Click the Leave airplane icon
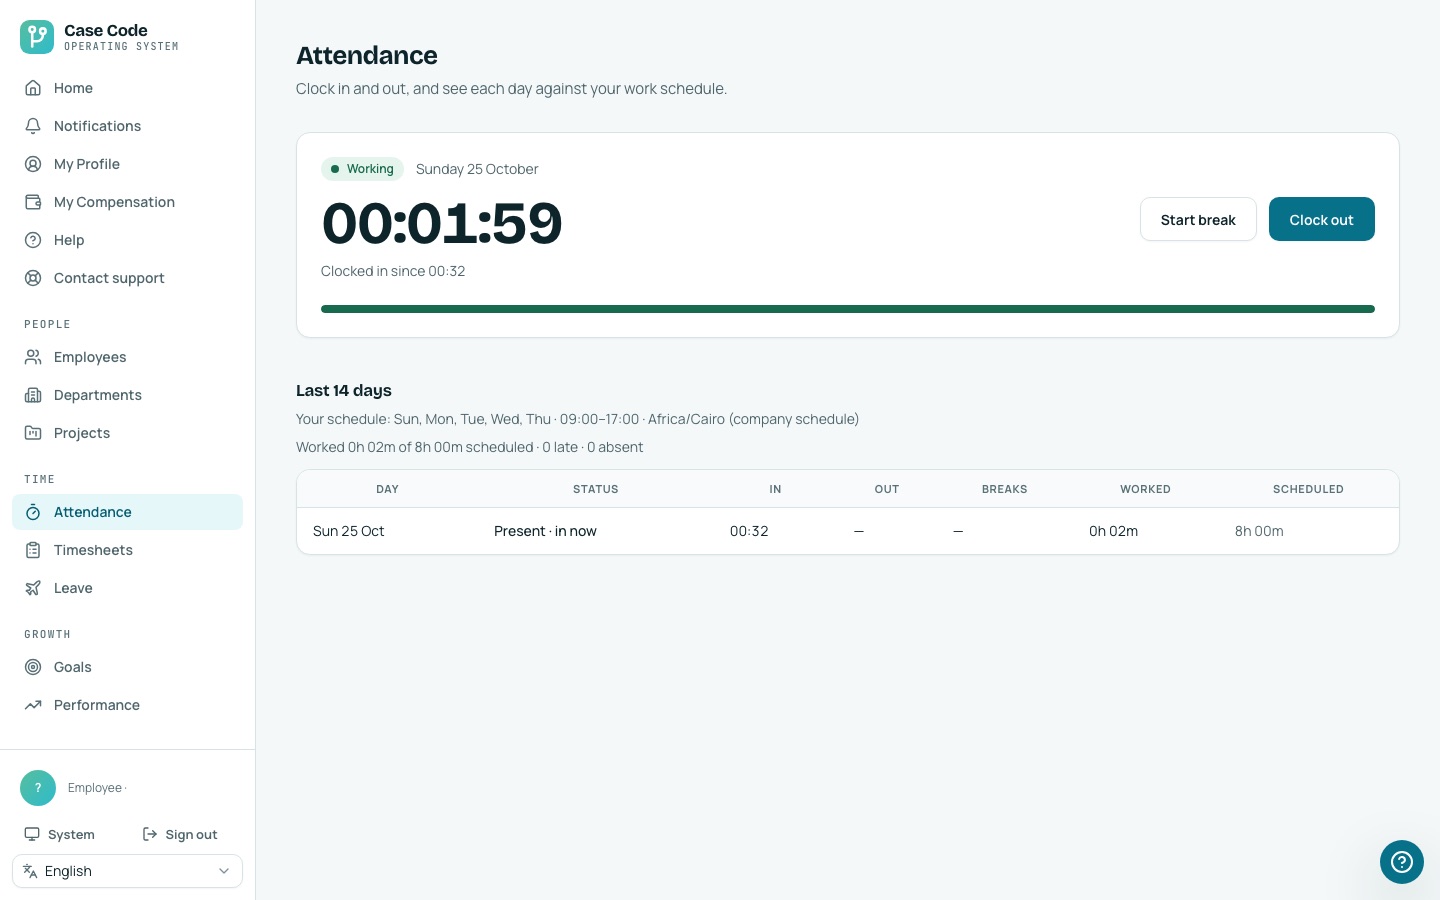 click(33, 588)
